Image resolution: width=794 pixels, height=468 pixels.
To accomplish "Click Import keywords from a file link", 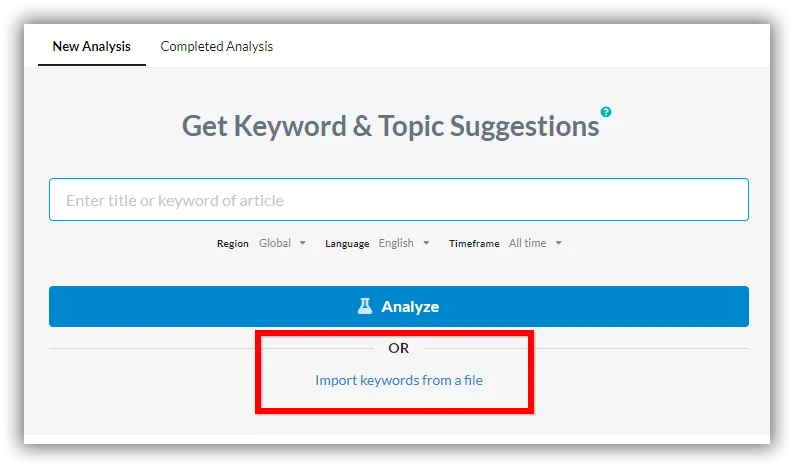I will 399,380.
